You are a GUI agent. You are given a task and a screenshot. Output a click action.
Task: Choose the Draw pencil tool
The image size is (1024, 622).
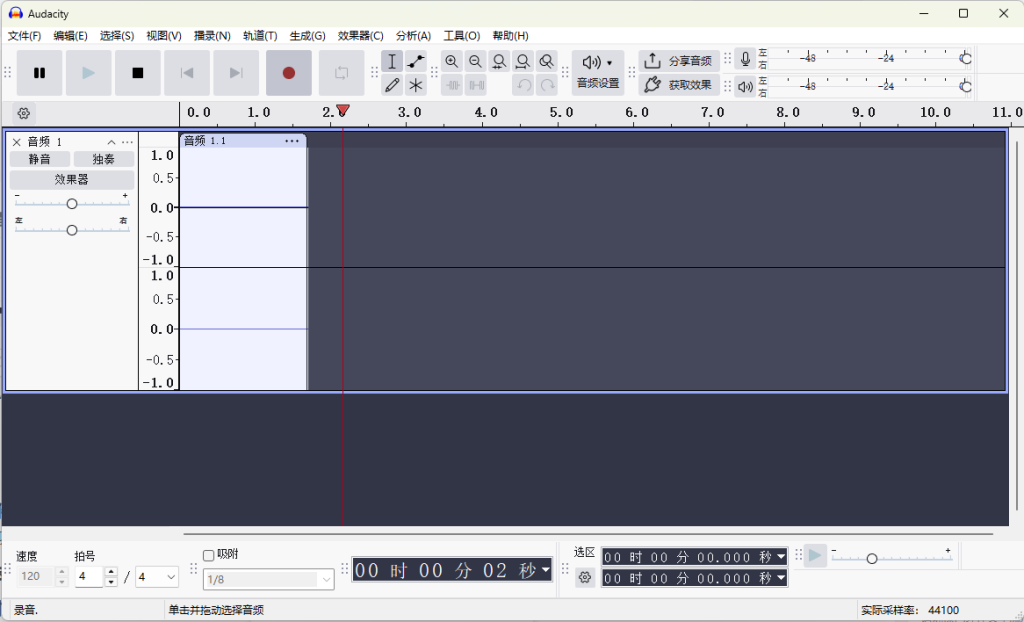click(392, 86)
